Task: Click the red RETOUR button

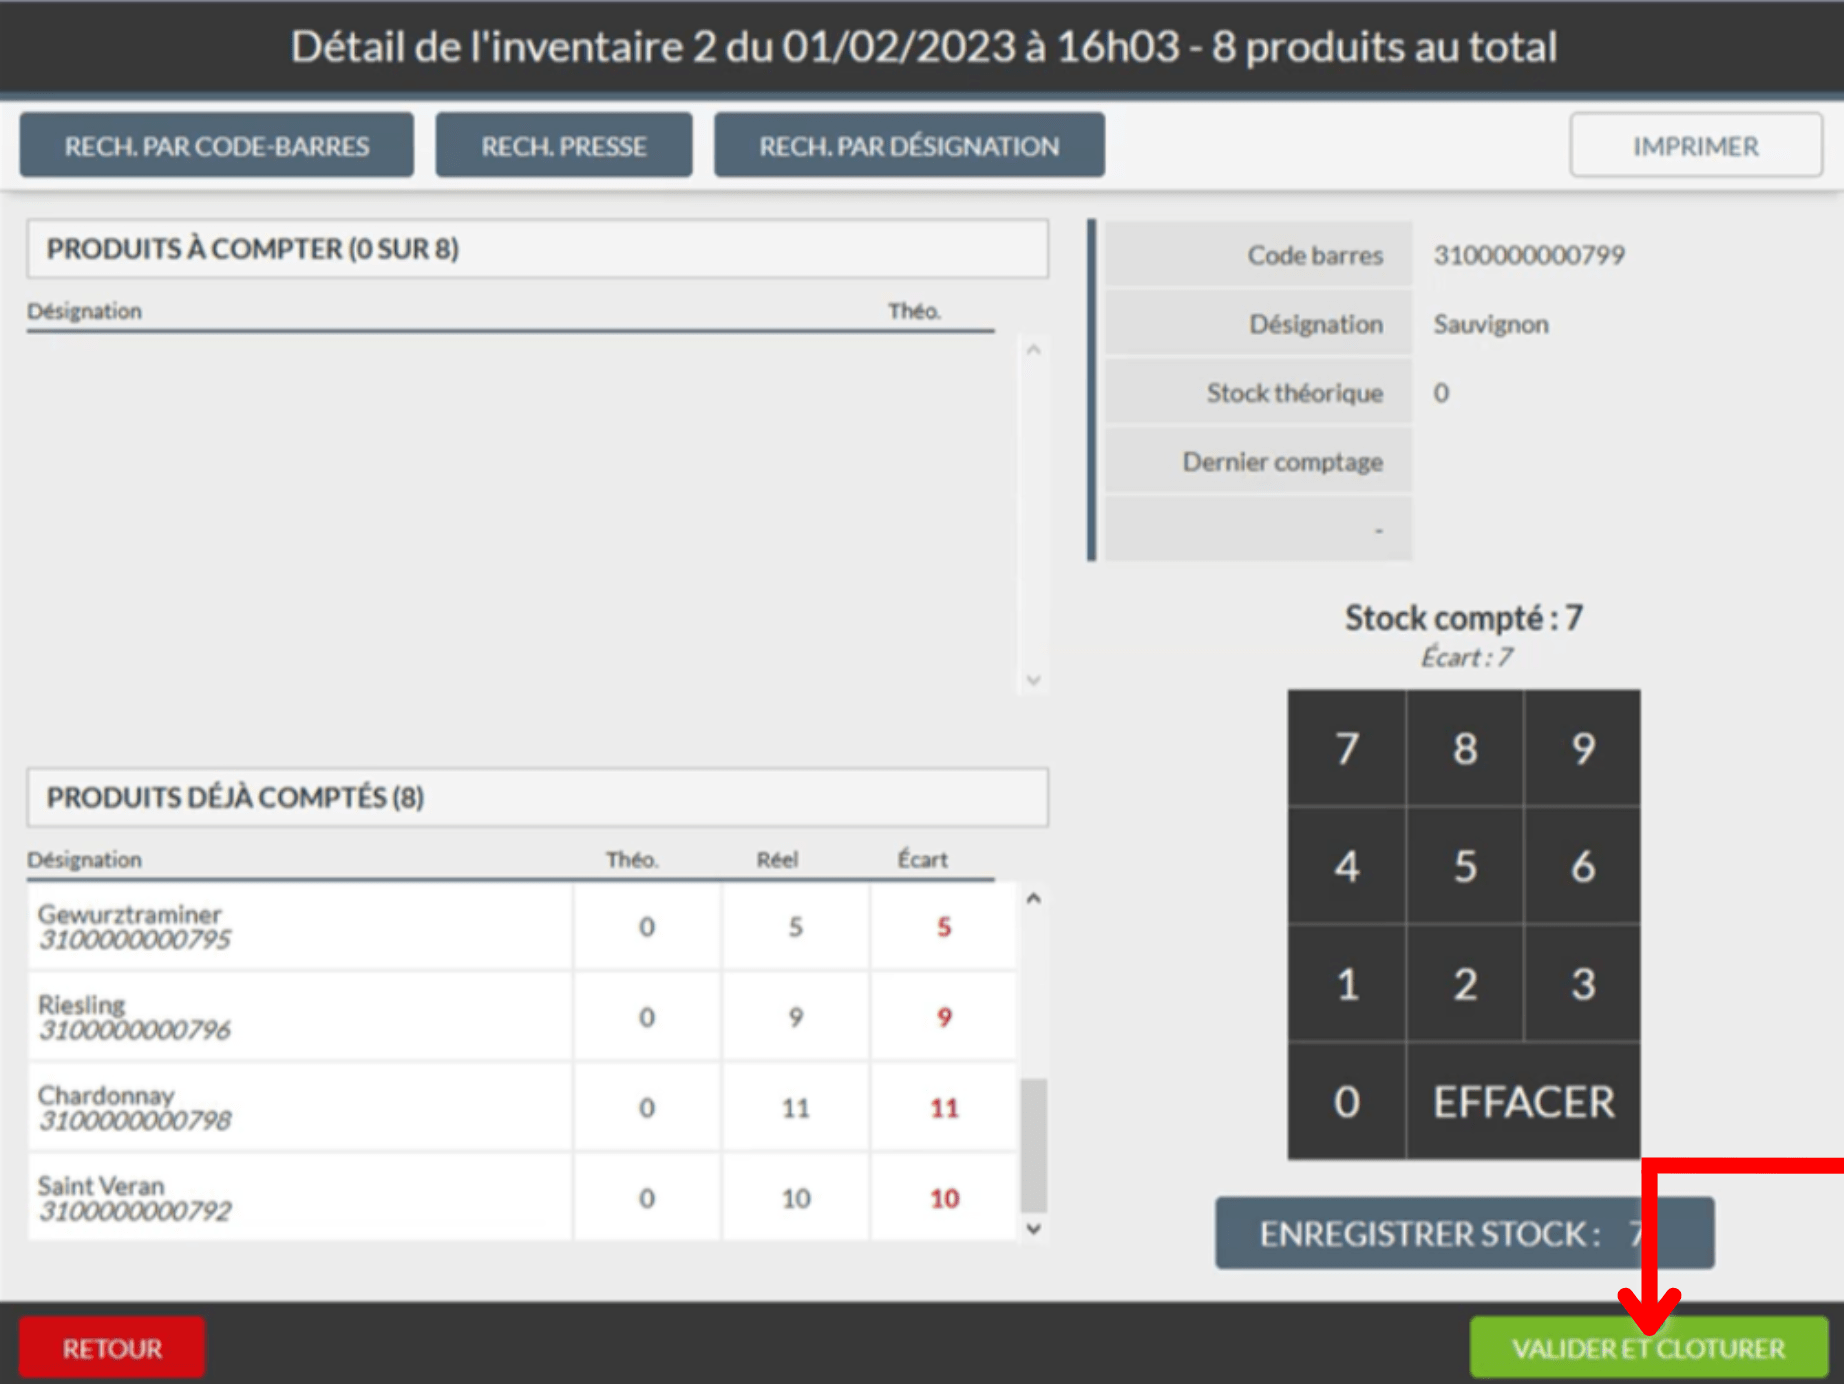Action: click(x=112, y=1348)
